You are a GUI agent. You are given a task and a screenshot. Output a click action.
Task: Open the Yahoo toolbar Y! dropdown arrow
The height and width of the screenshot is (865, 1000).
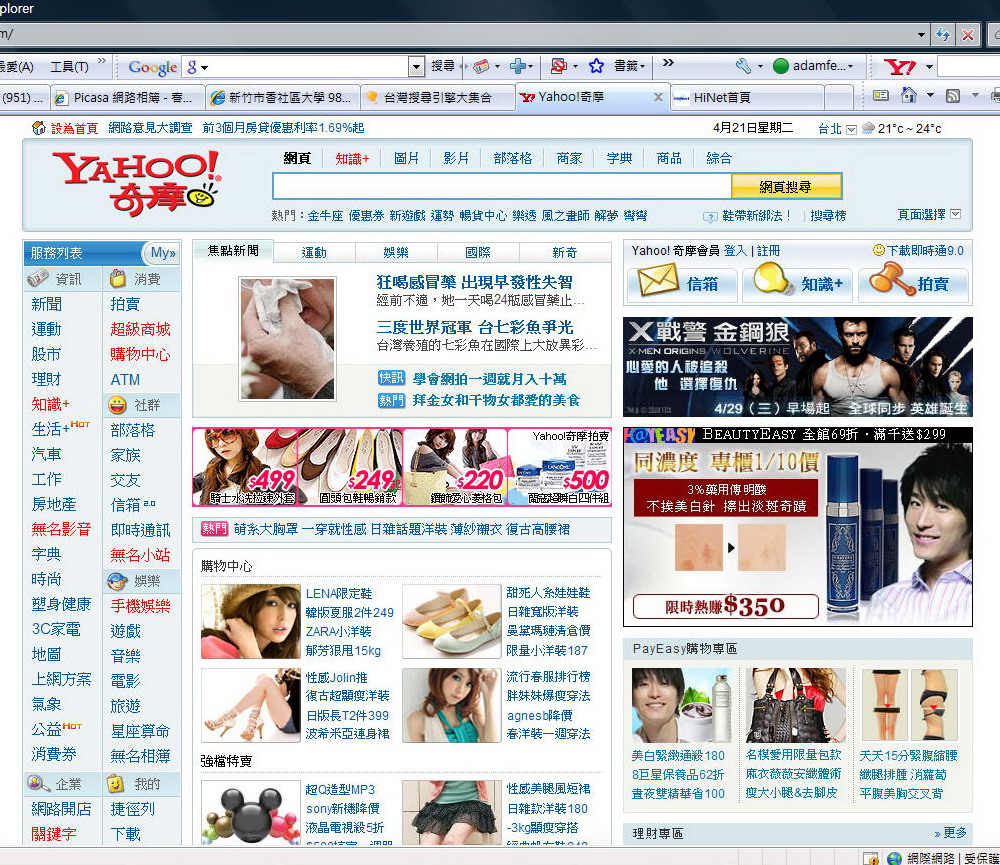click(x=929, y=66)
